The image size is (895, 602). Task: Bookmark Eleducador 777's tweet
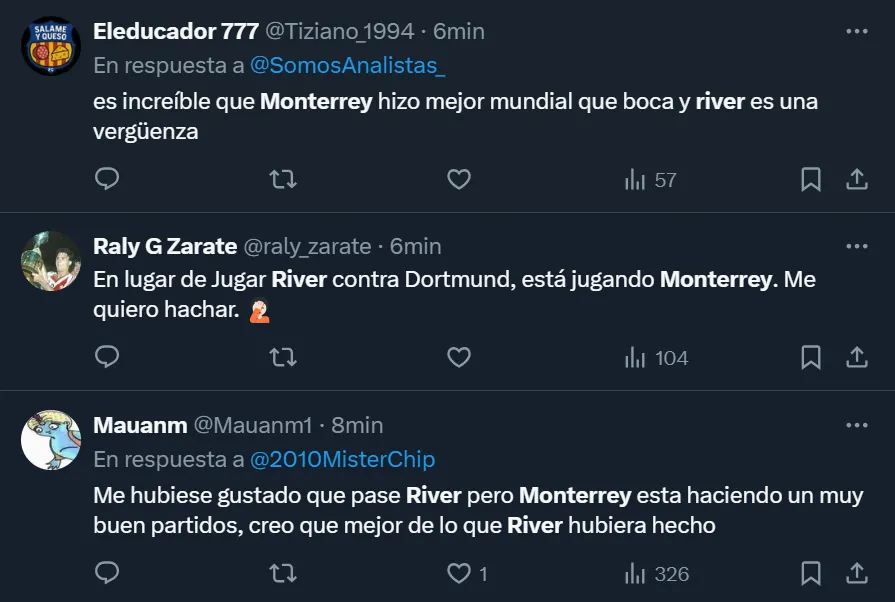click(x=811, y=179)
